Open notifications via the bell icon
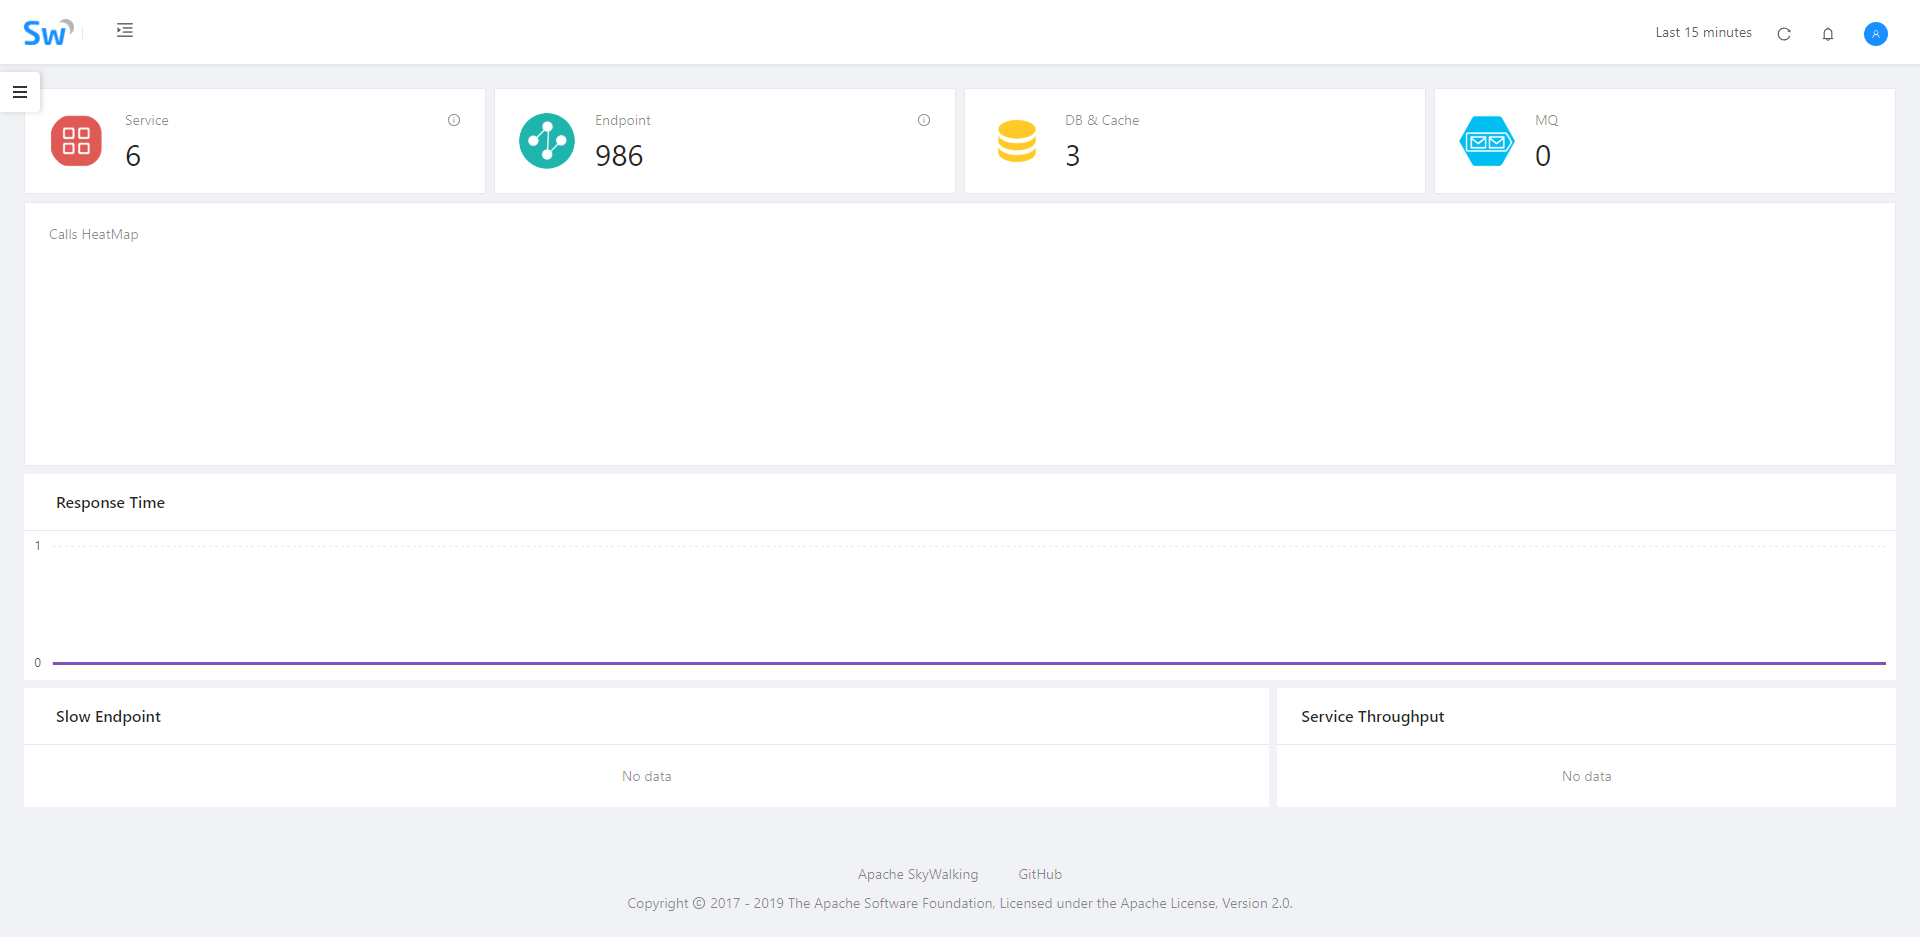Image resolution: width=1920 pixels, height=937 pixels. click(x=1828, y=33)
